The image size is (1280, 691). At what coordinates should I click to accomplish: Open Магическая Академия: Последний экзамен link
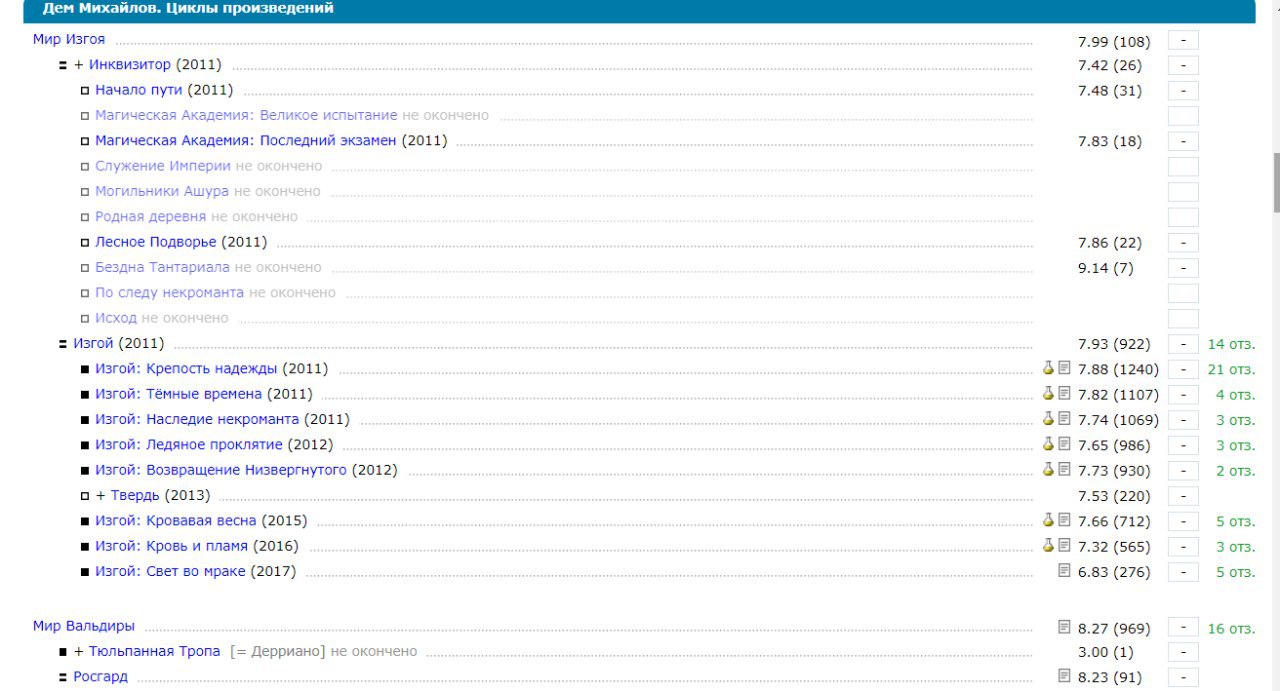point(246,140)
